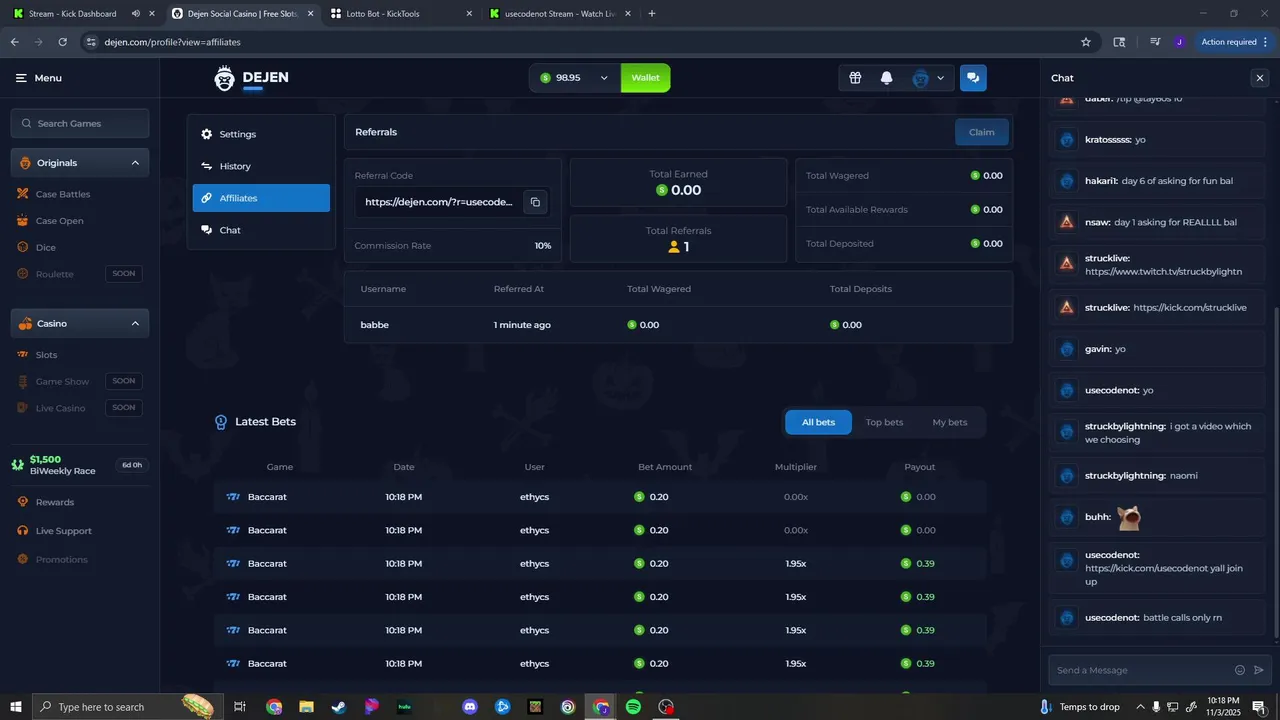Viewport: 1280px width, 720px height.
Task: Expand the profile avatar dropdown
Action: pyautogui.click(x=940, y=78)
